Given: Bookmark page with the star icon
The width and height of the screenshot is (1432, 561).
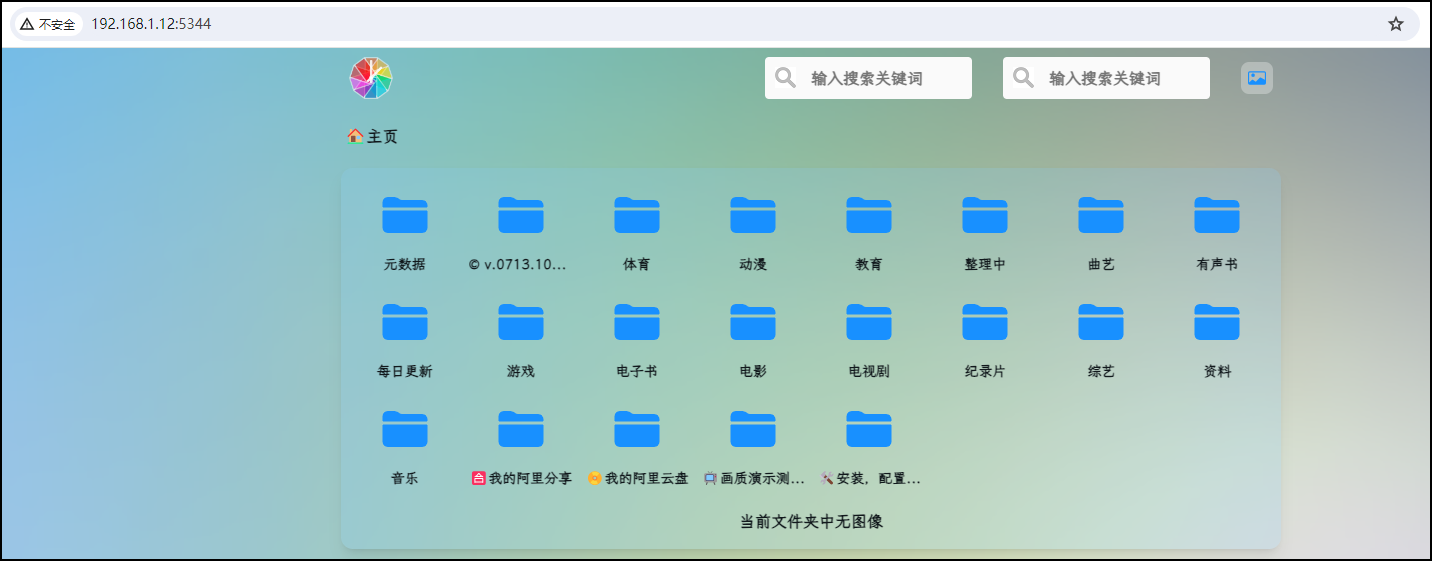Looking at the screenshot, I should 1396,24.
